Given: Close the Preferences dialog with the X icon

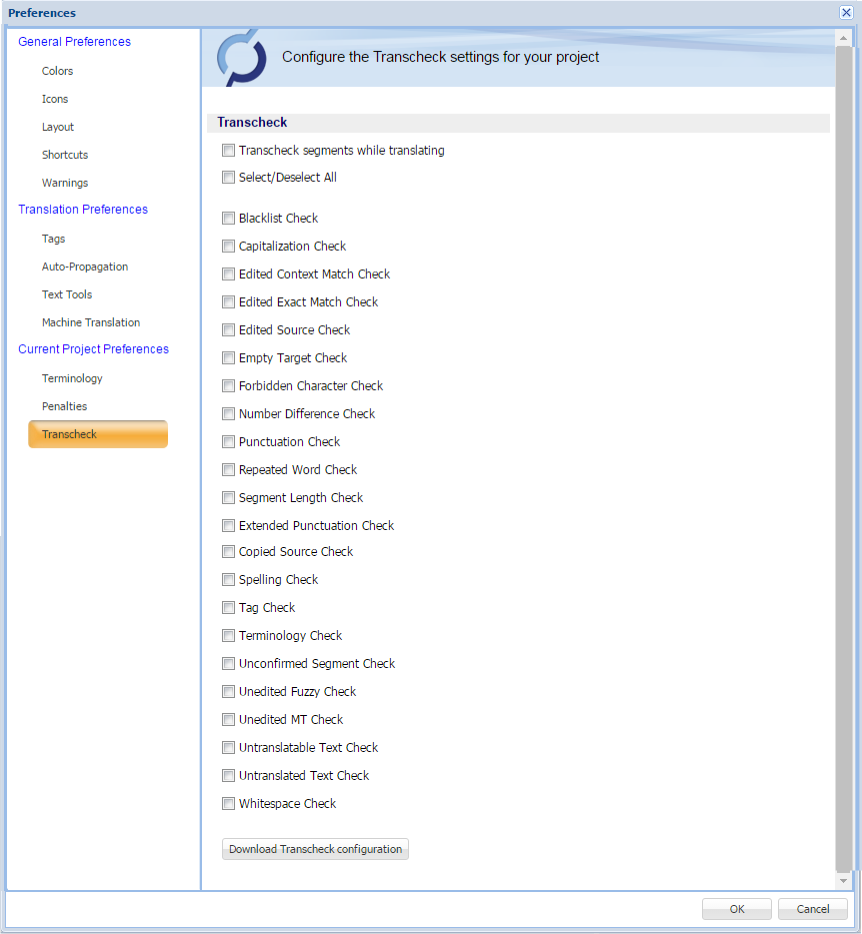Looking at the screenshot, I should pos(846,13).
